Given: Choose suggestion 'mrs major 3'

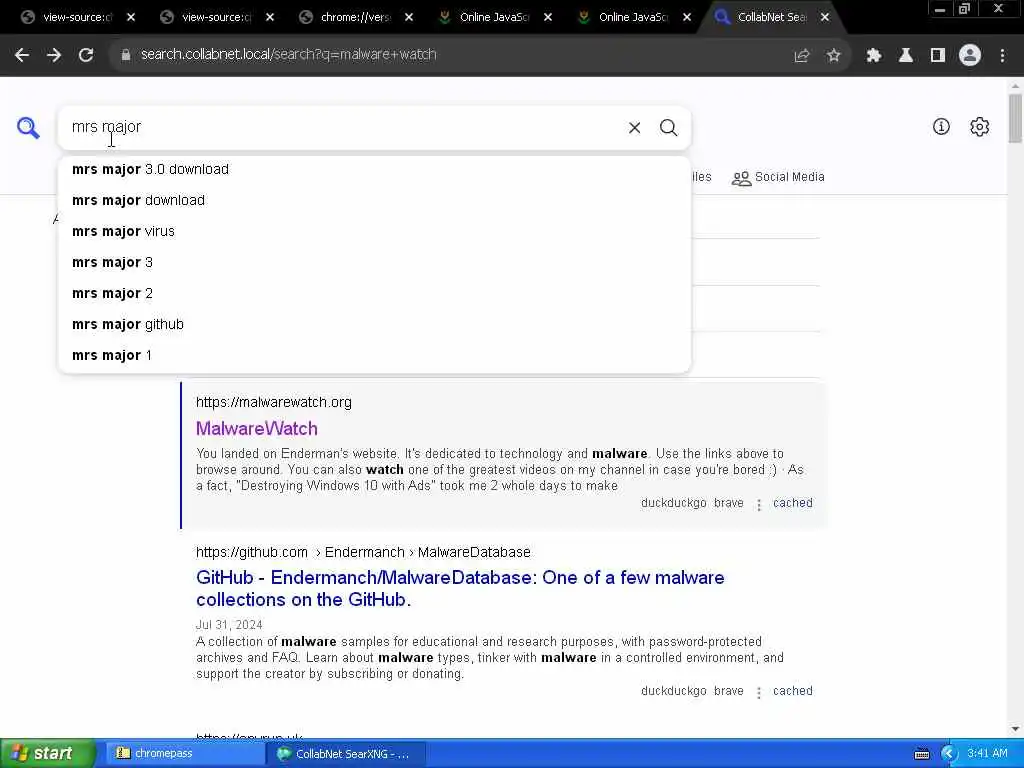Looking at the screenshot, I should 374,263.
